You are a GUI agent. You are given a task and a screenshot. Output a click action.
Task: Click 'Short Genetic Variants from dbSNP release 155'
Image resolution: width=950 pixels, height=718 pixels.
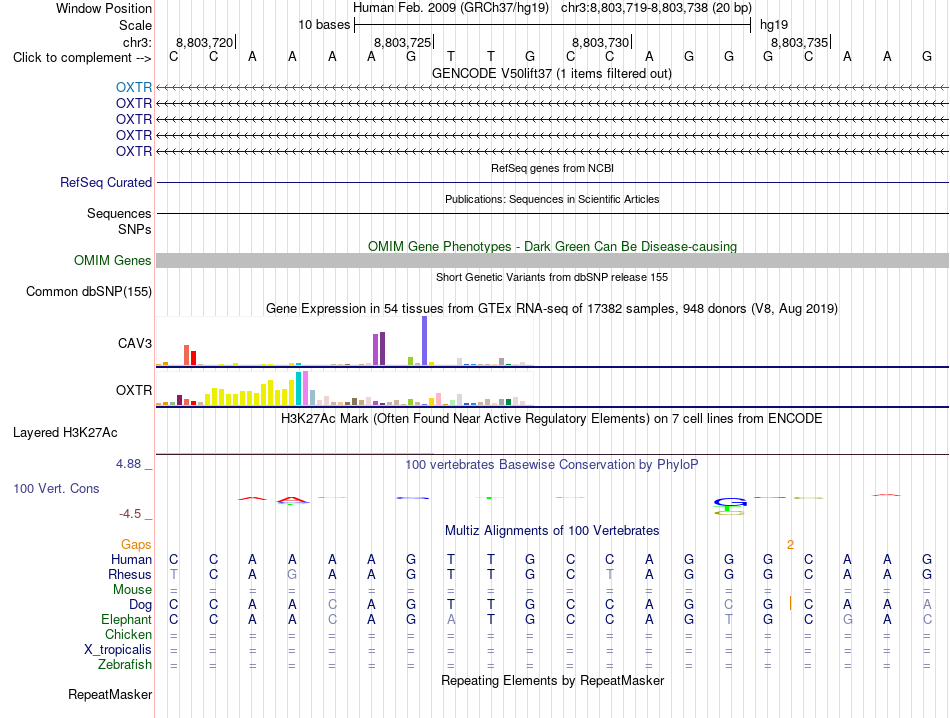tap(552, 277)
